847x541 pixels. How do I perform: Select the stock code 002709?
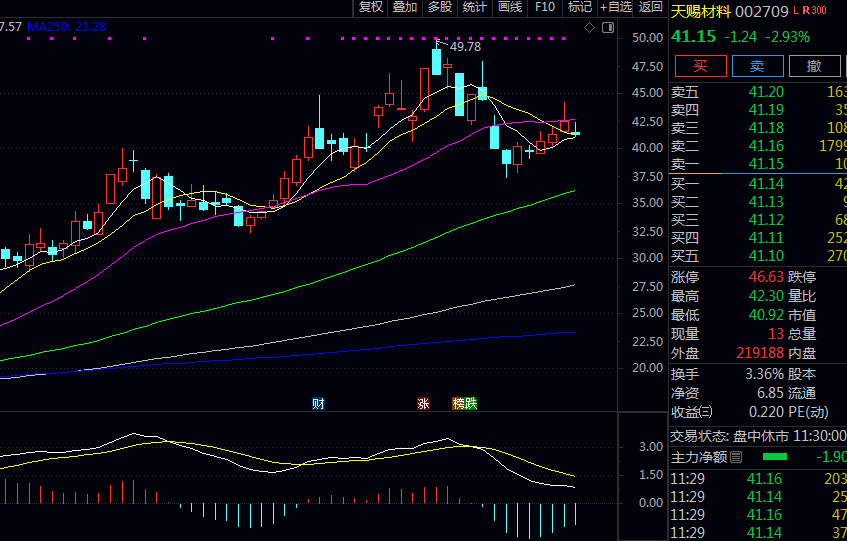pos(762,11)
